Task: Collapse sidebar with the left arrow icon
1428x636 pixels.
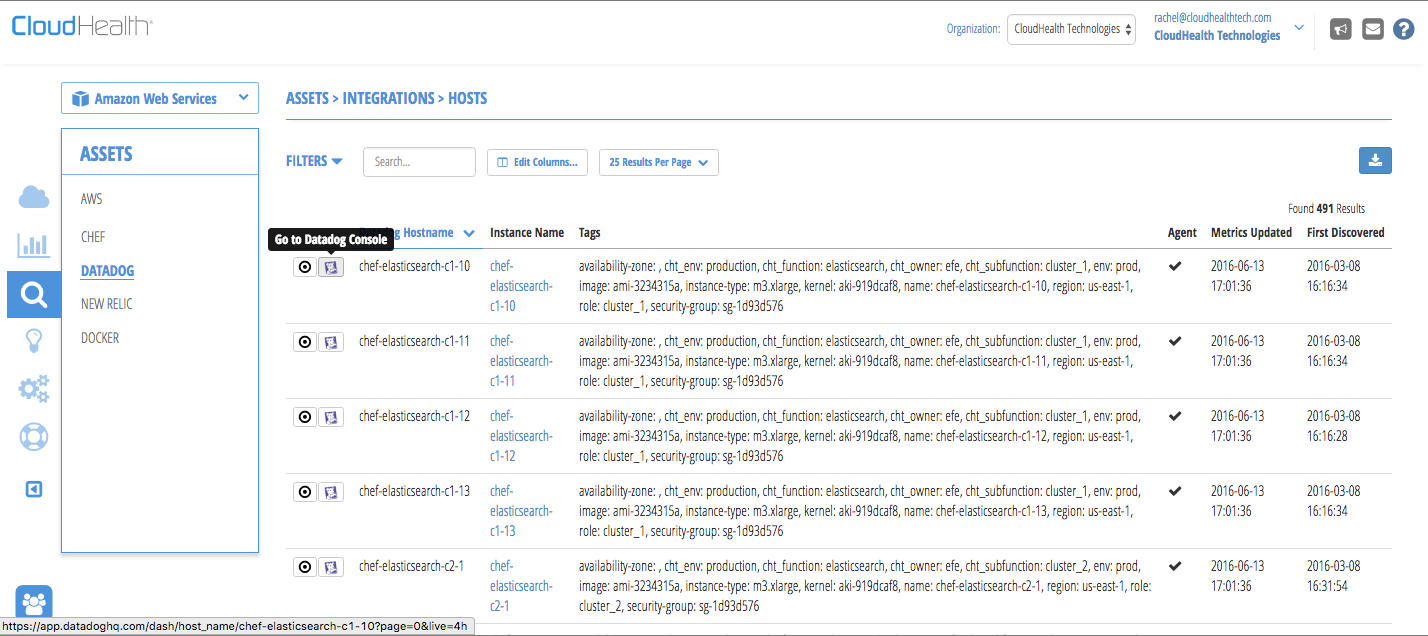Action: pos(34,489)
